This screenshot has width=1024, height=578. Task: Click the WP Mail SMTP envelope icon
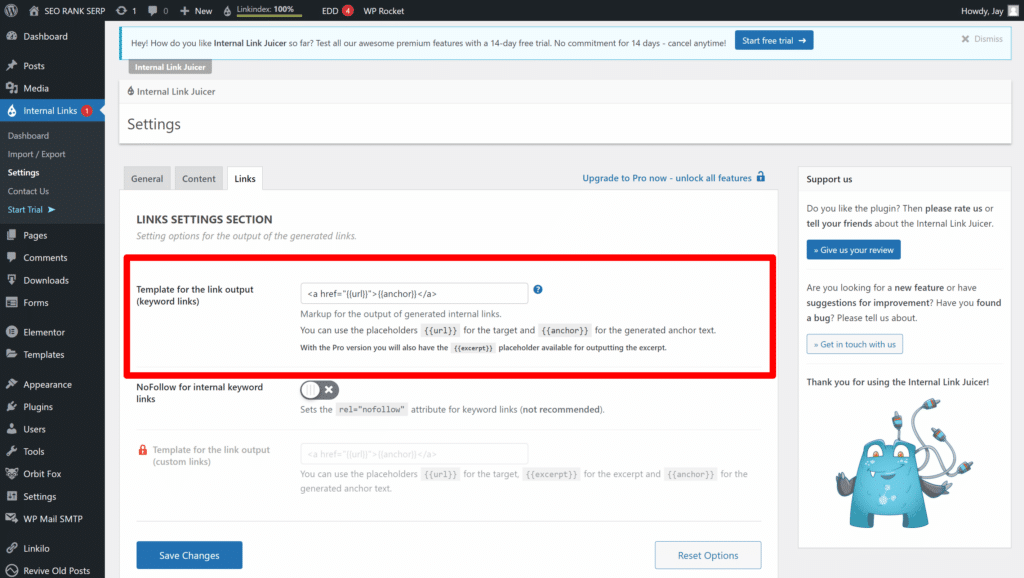[12, 519]
